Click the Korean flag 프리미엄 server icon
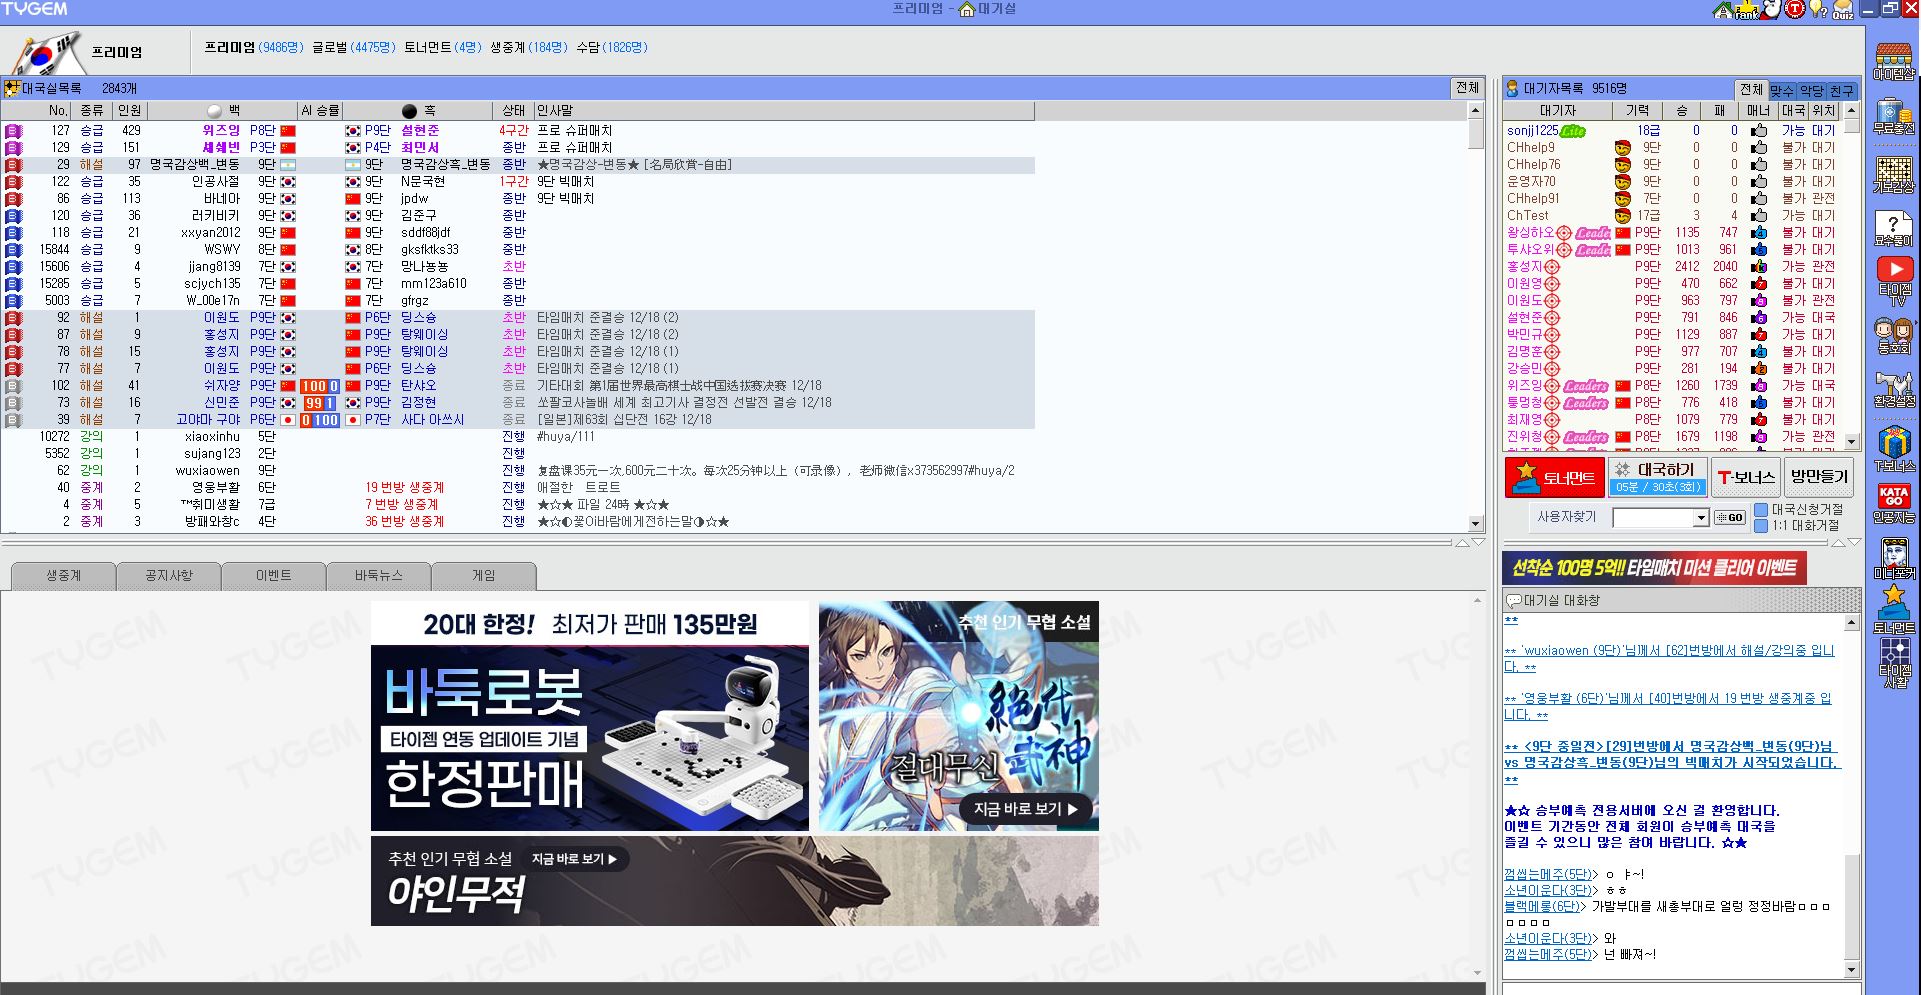 pos(47,52)
